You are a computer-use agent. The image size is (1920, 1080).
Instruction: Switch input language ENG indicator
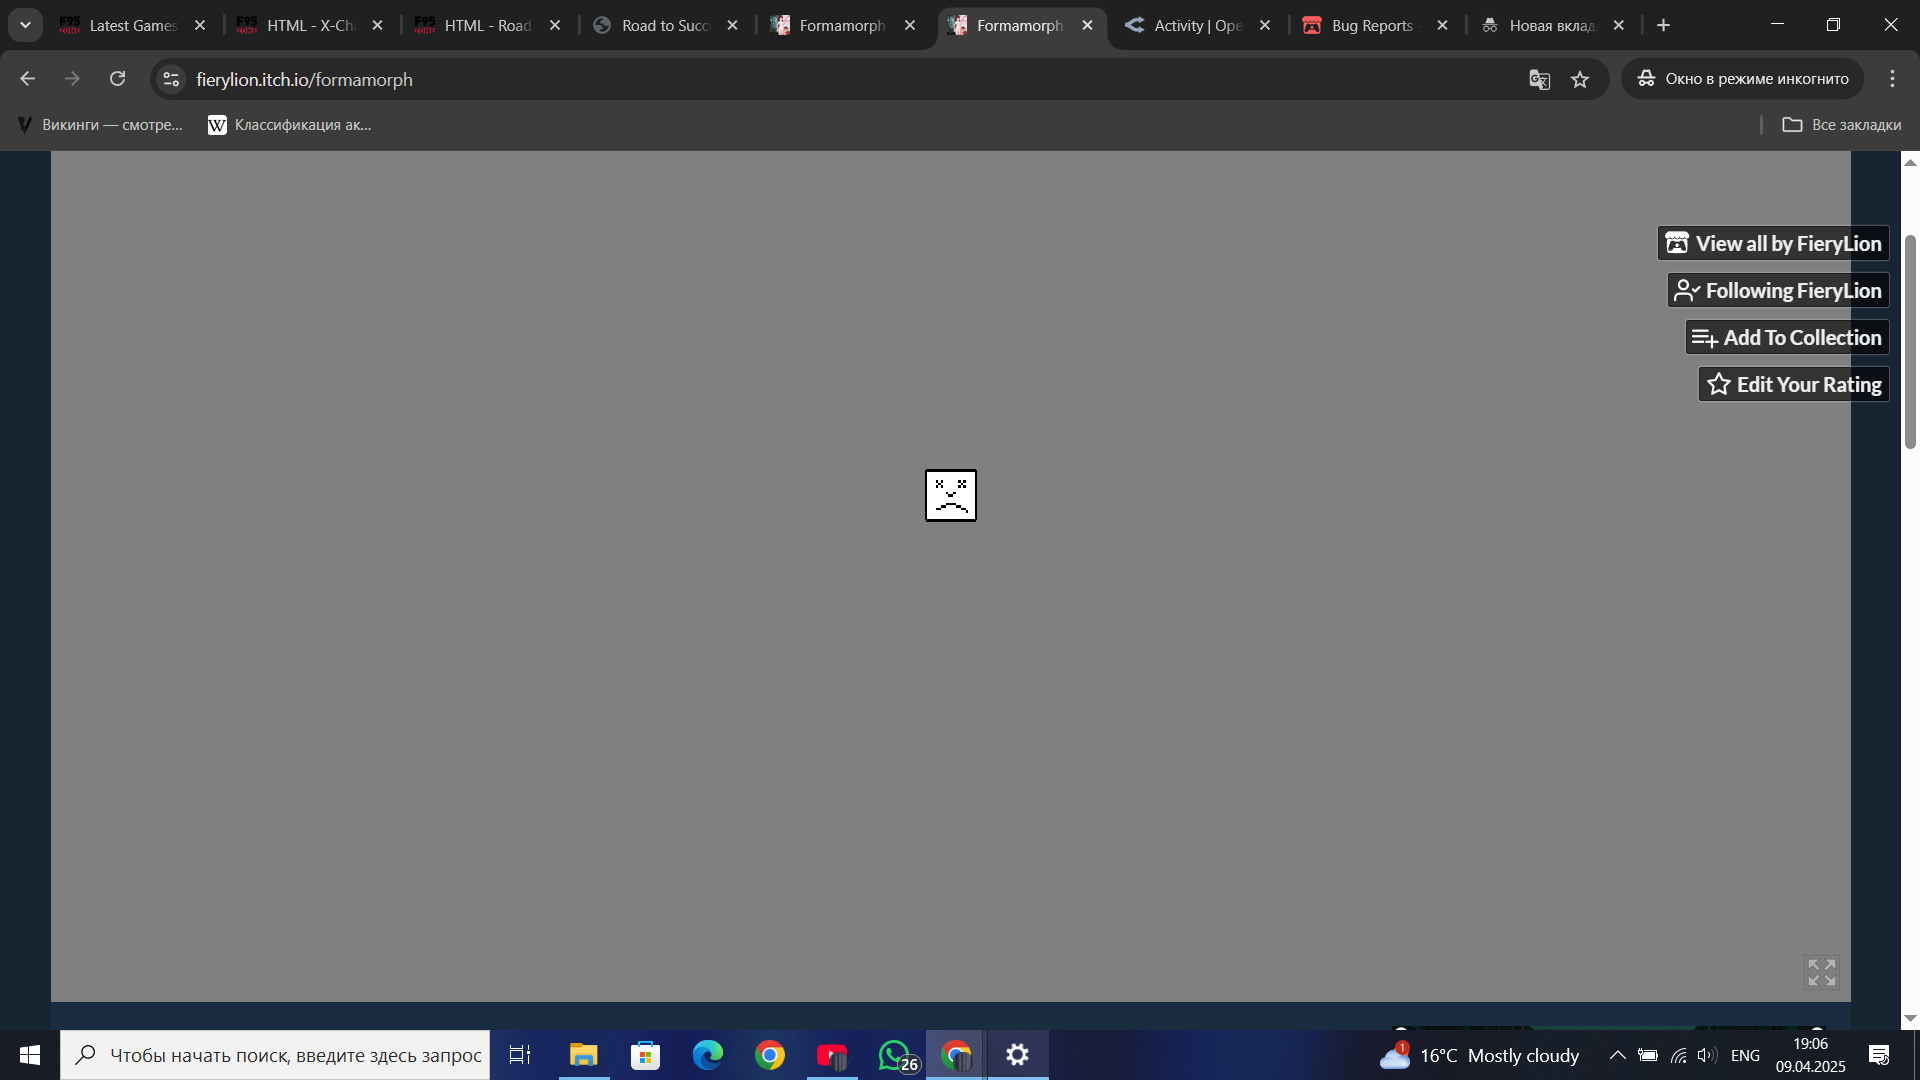pyautogui.click(x=1745, y=1055)
